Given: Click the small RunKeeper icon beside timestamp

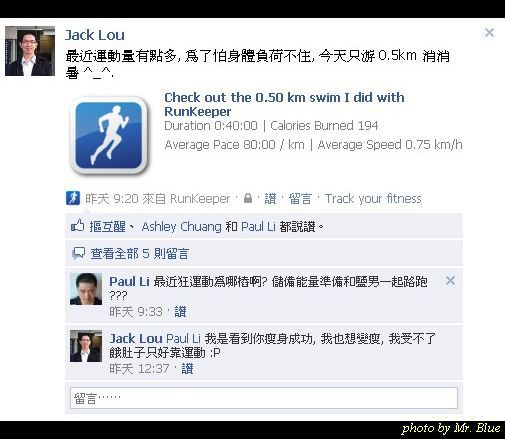Looking at the screenshot, I should coord(73,198).
